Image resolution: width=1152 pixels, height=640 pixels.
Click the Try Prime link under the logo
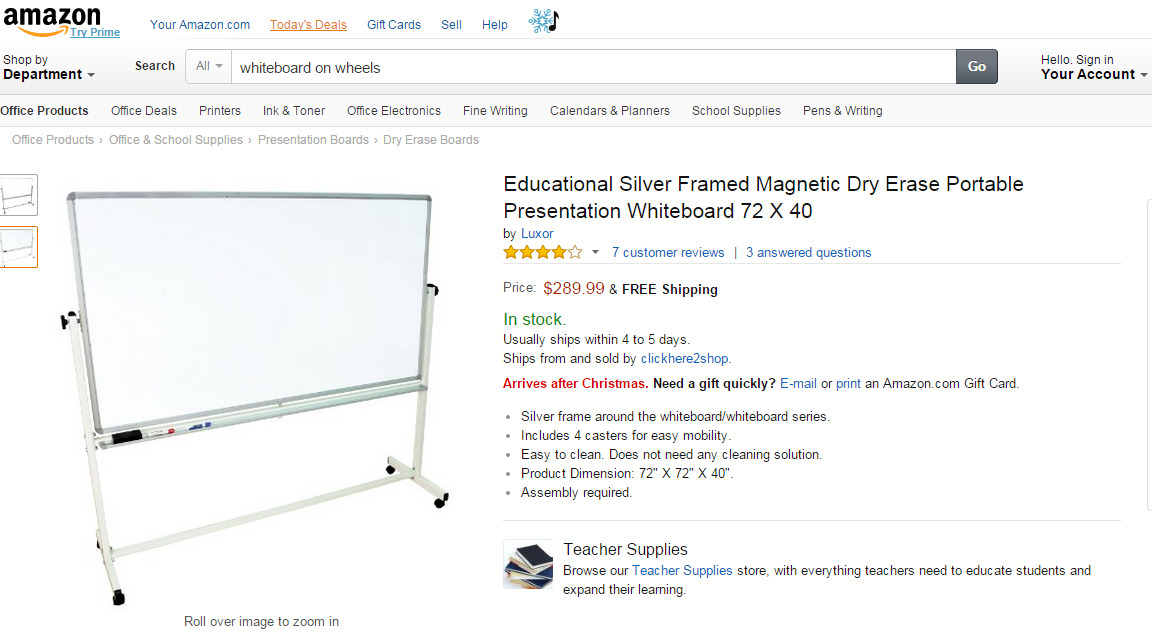pyautogui.click(x=97, y=32)
